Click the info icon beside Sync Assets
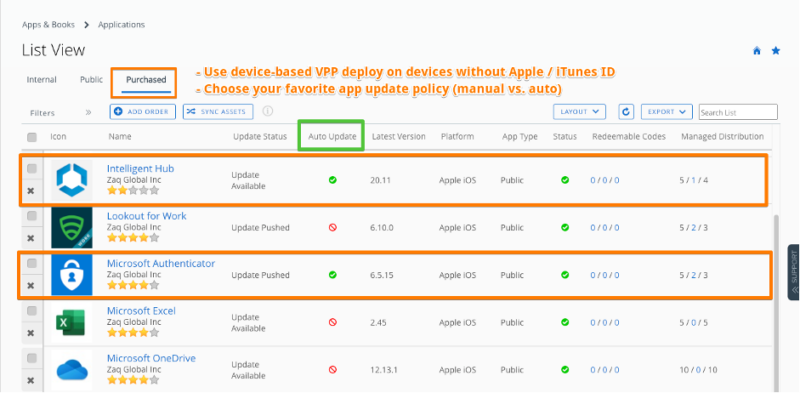Viewport: 800px width, 393px height. click(x=267, y=111)
